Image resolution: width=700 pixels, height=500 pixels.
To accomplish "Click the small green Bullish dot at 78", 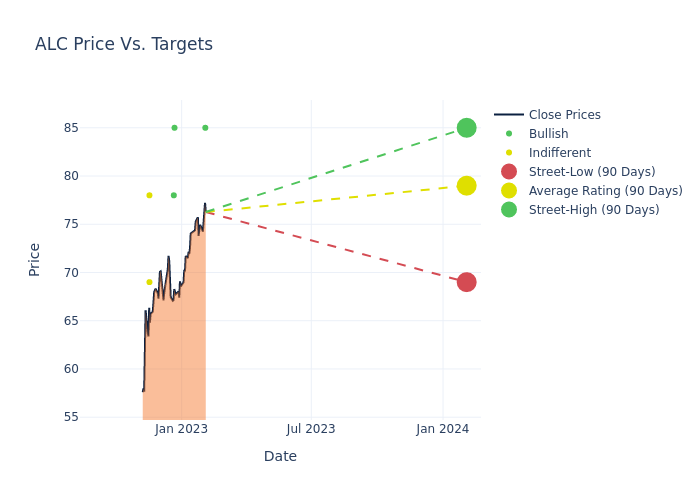I will click(174, 195).
